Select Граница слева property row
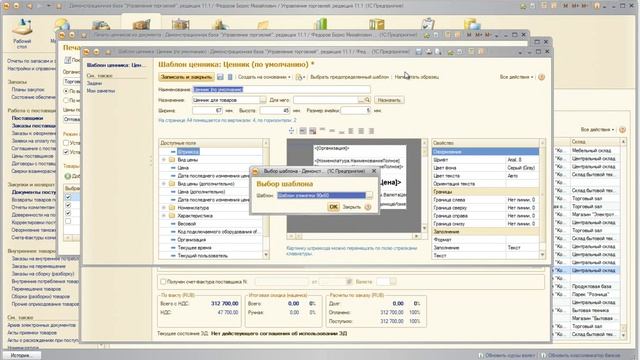Screen dimensions: 640x360 click(x=485, y=200)
